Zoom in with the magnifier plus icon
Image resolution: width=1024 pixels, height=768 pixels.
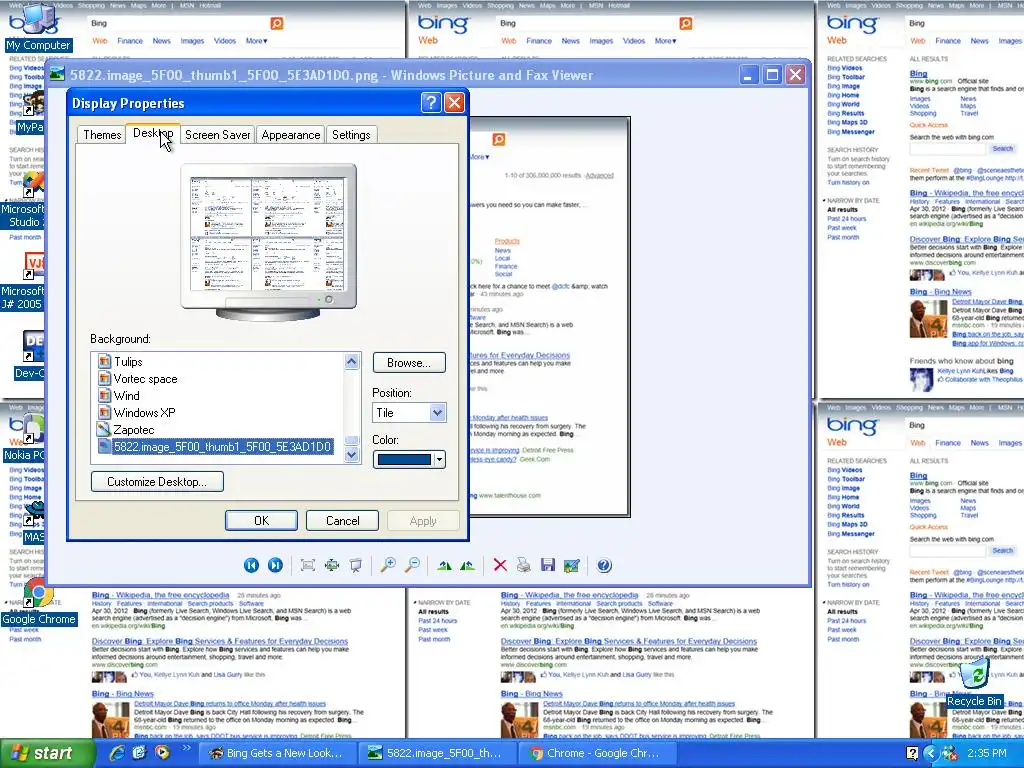[x=388, y=566]
